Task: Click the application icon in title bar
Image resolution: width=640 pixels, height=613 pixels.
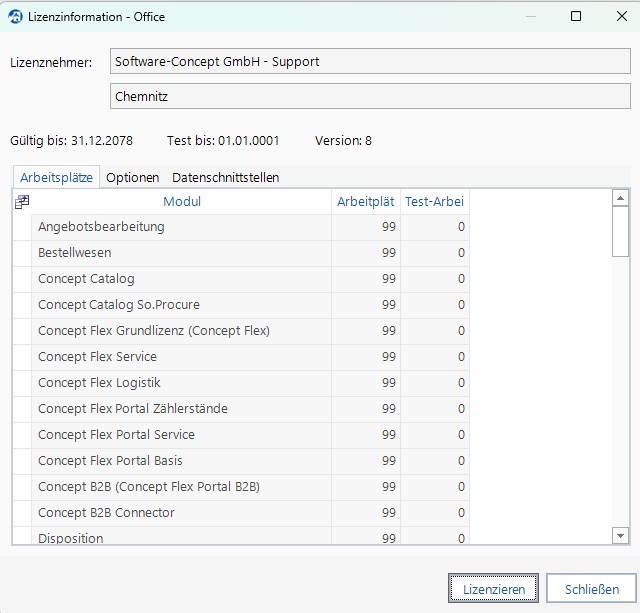Action: pos(15,16)
